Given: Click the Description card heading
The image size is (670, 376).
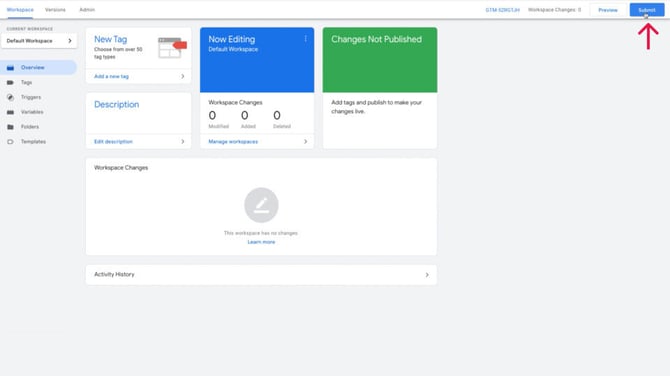Looking at the screenshot, I should coord(116,105).
